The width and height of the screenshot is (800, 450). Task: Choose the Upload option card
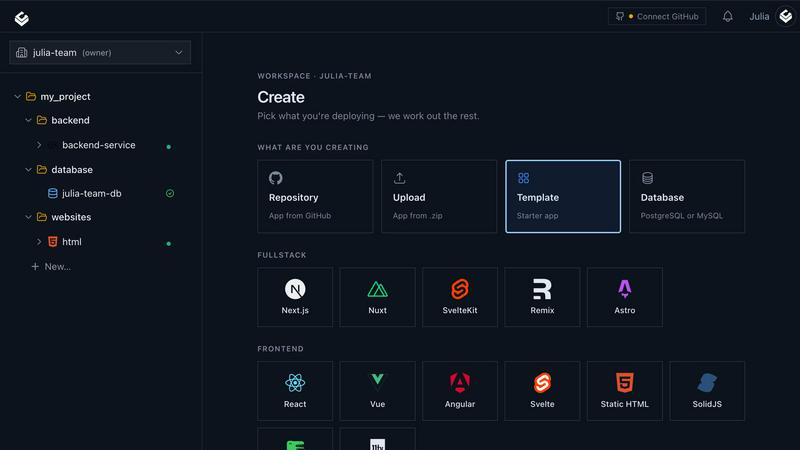439,196
